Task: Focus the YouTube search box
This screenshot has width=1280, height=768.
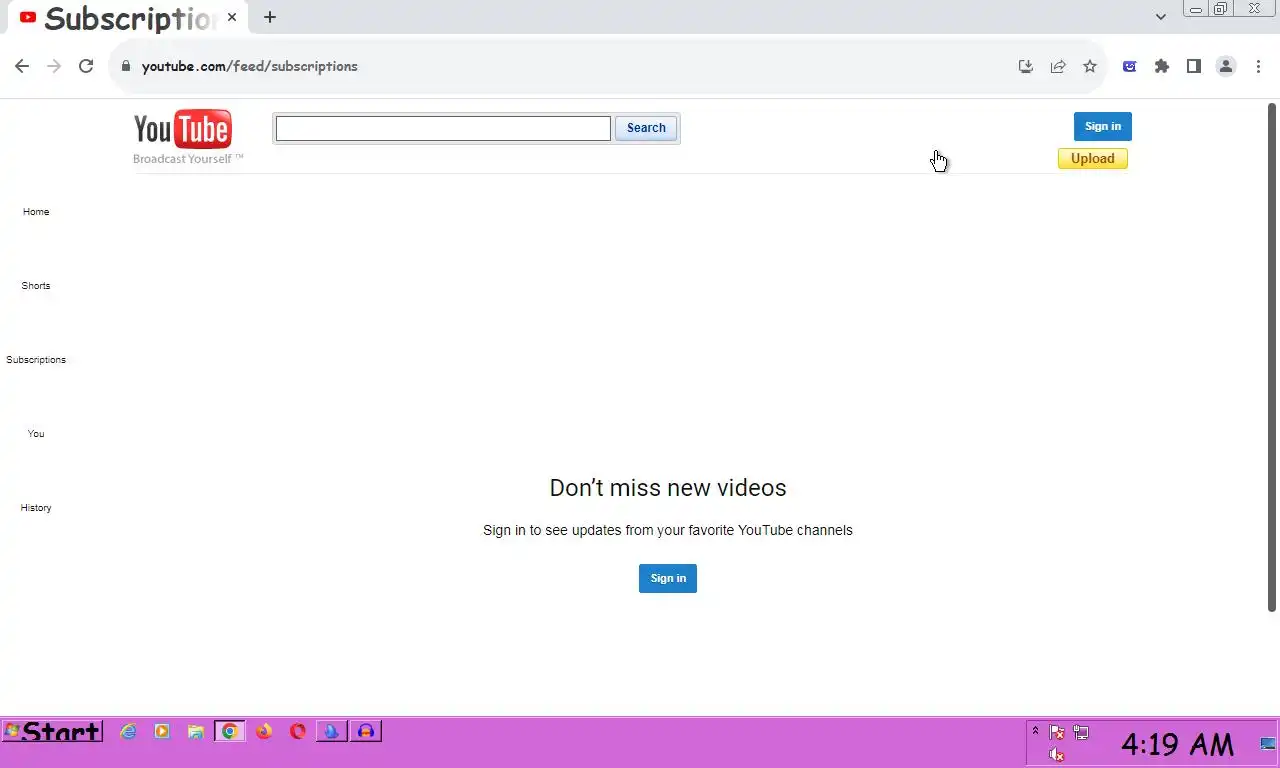Action: [x=443, y=128]
